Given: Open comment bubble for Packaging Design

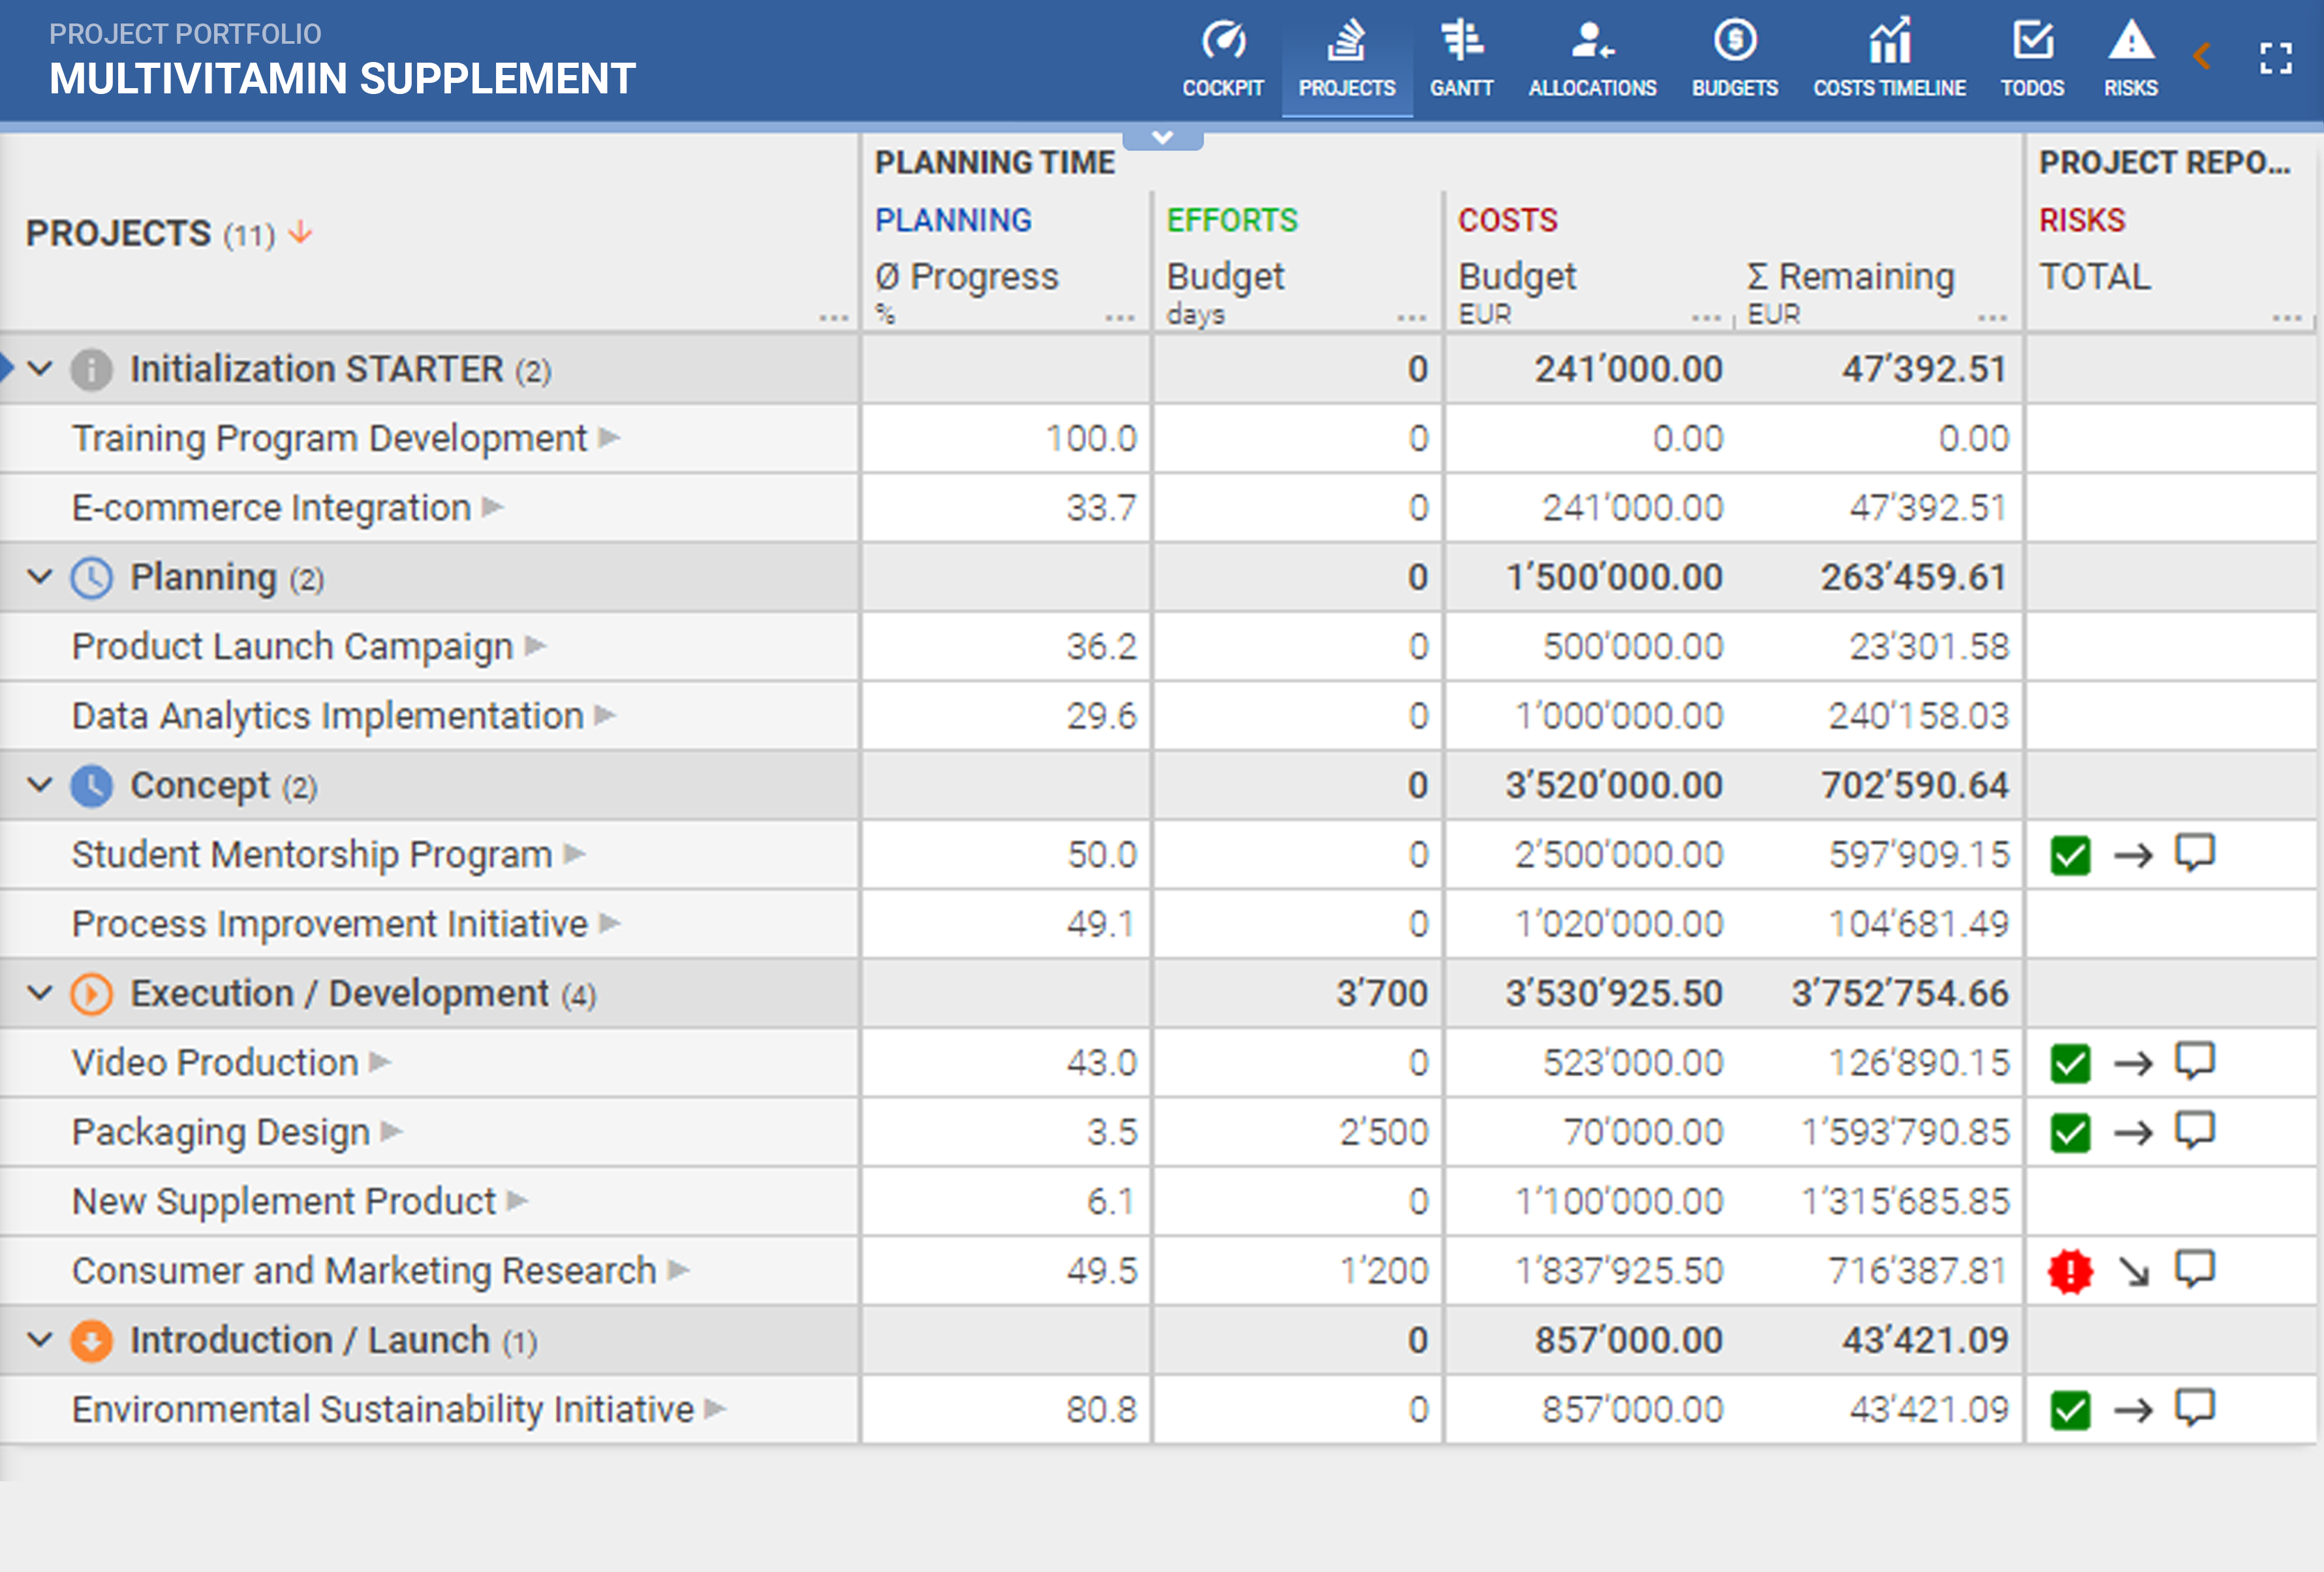Looking at the screenshot, I should pyautogui.click(x=2195, y=1130).
